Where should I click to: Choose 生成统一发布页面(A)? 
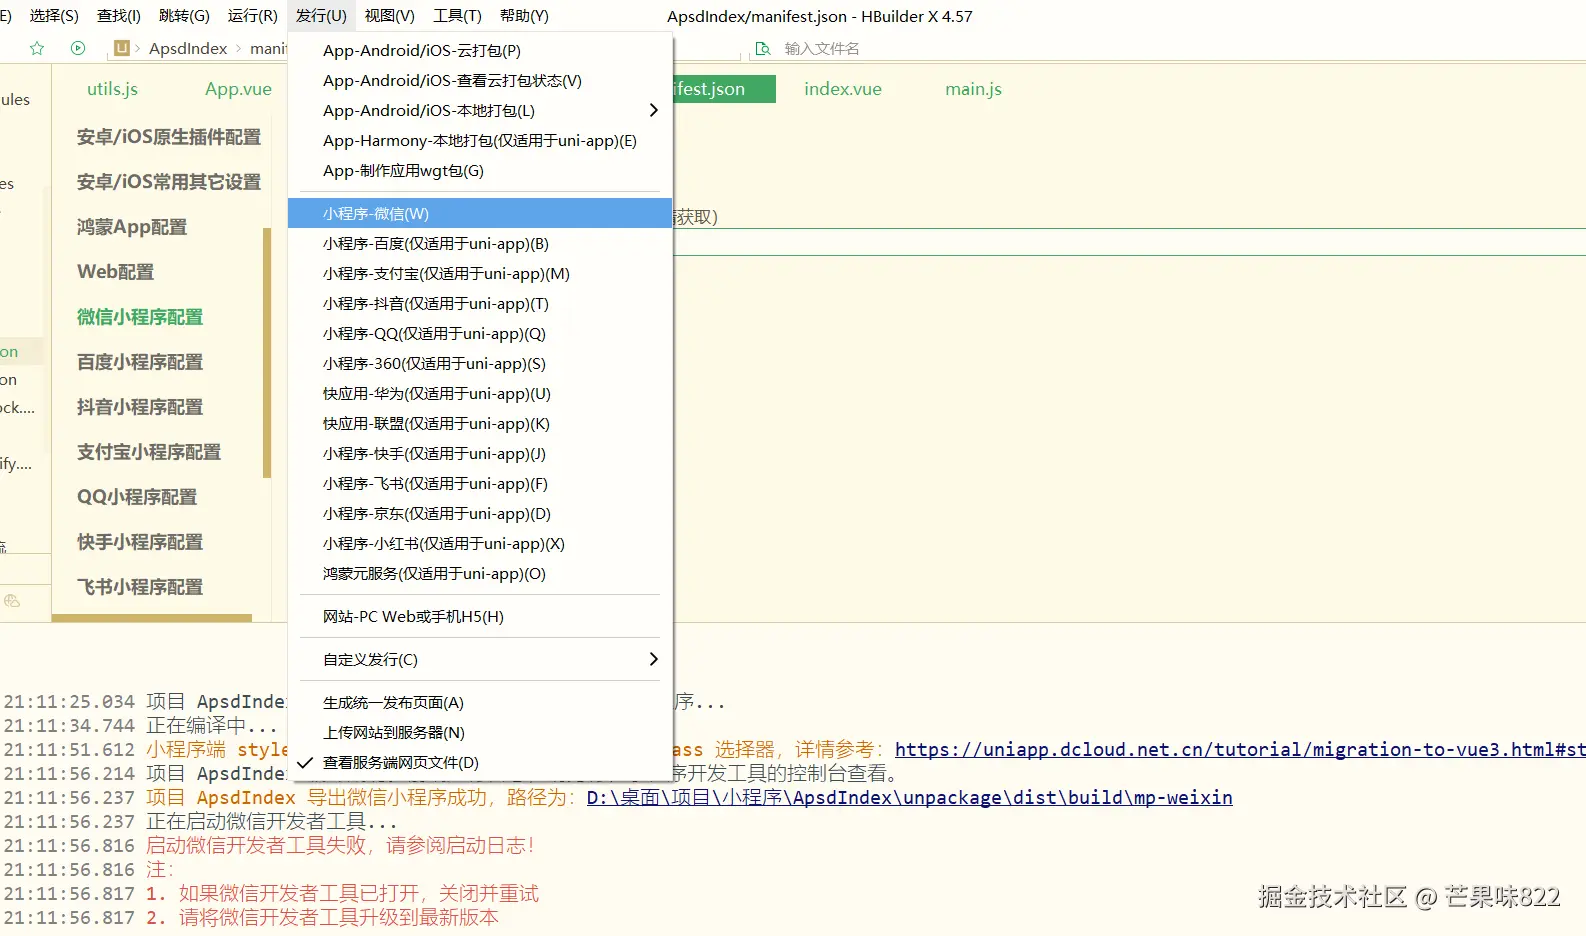click(480, 702)
